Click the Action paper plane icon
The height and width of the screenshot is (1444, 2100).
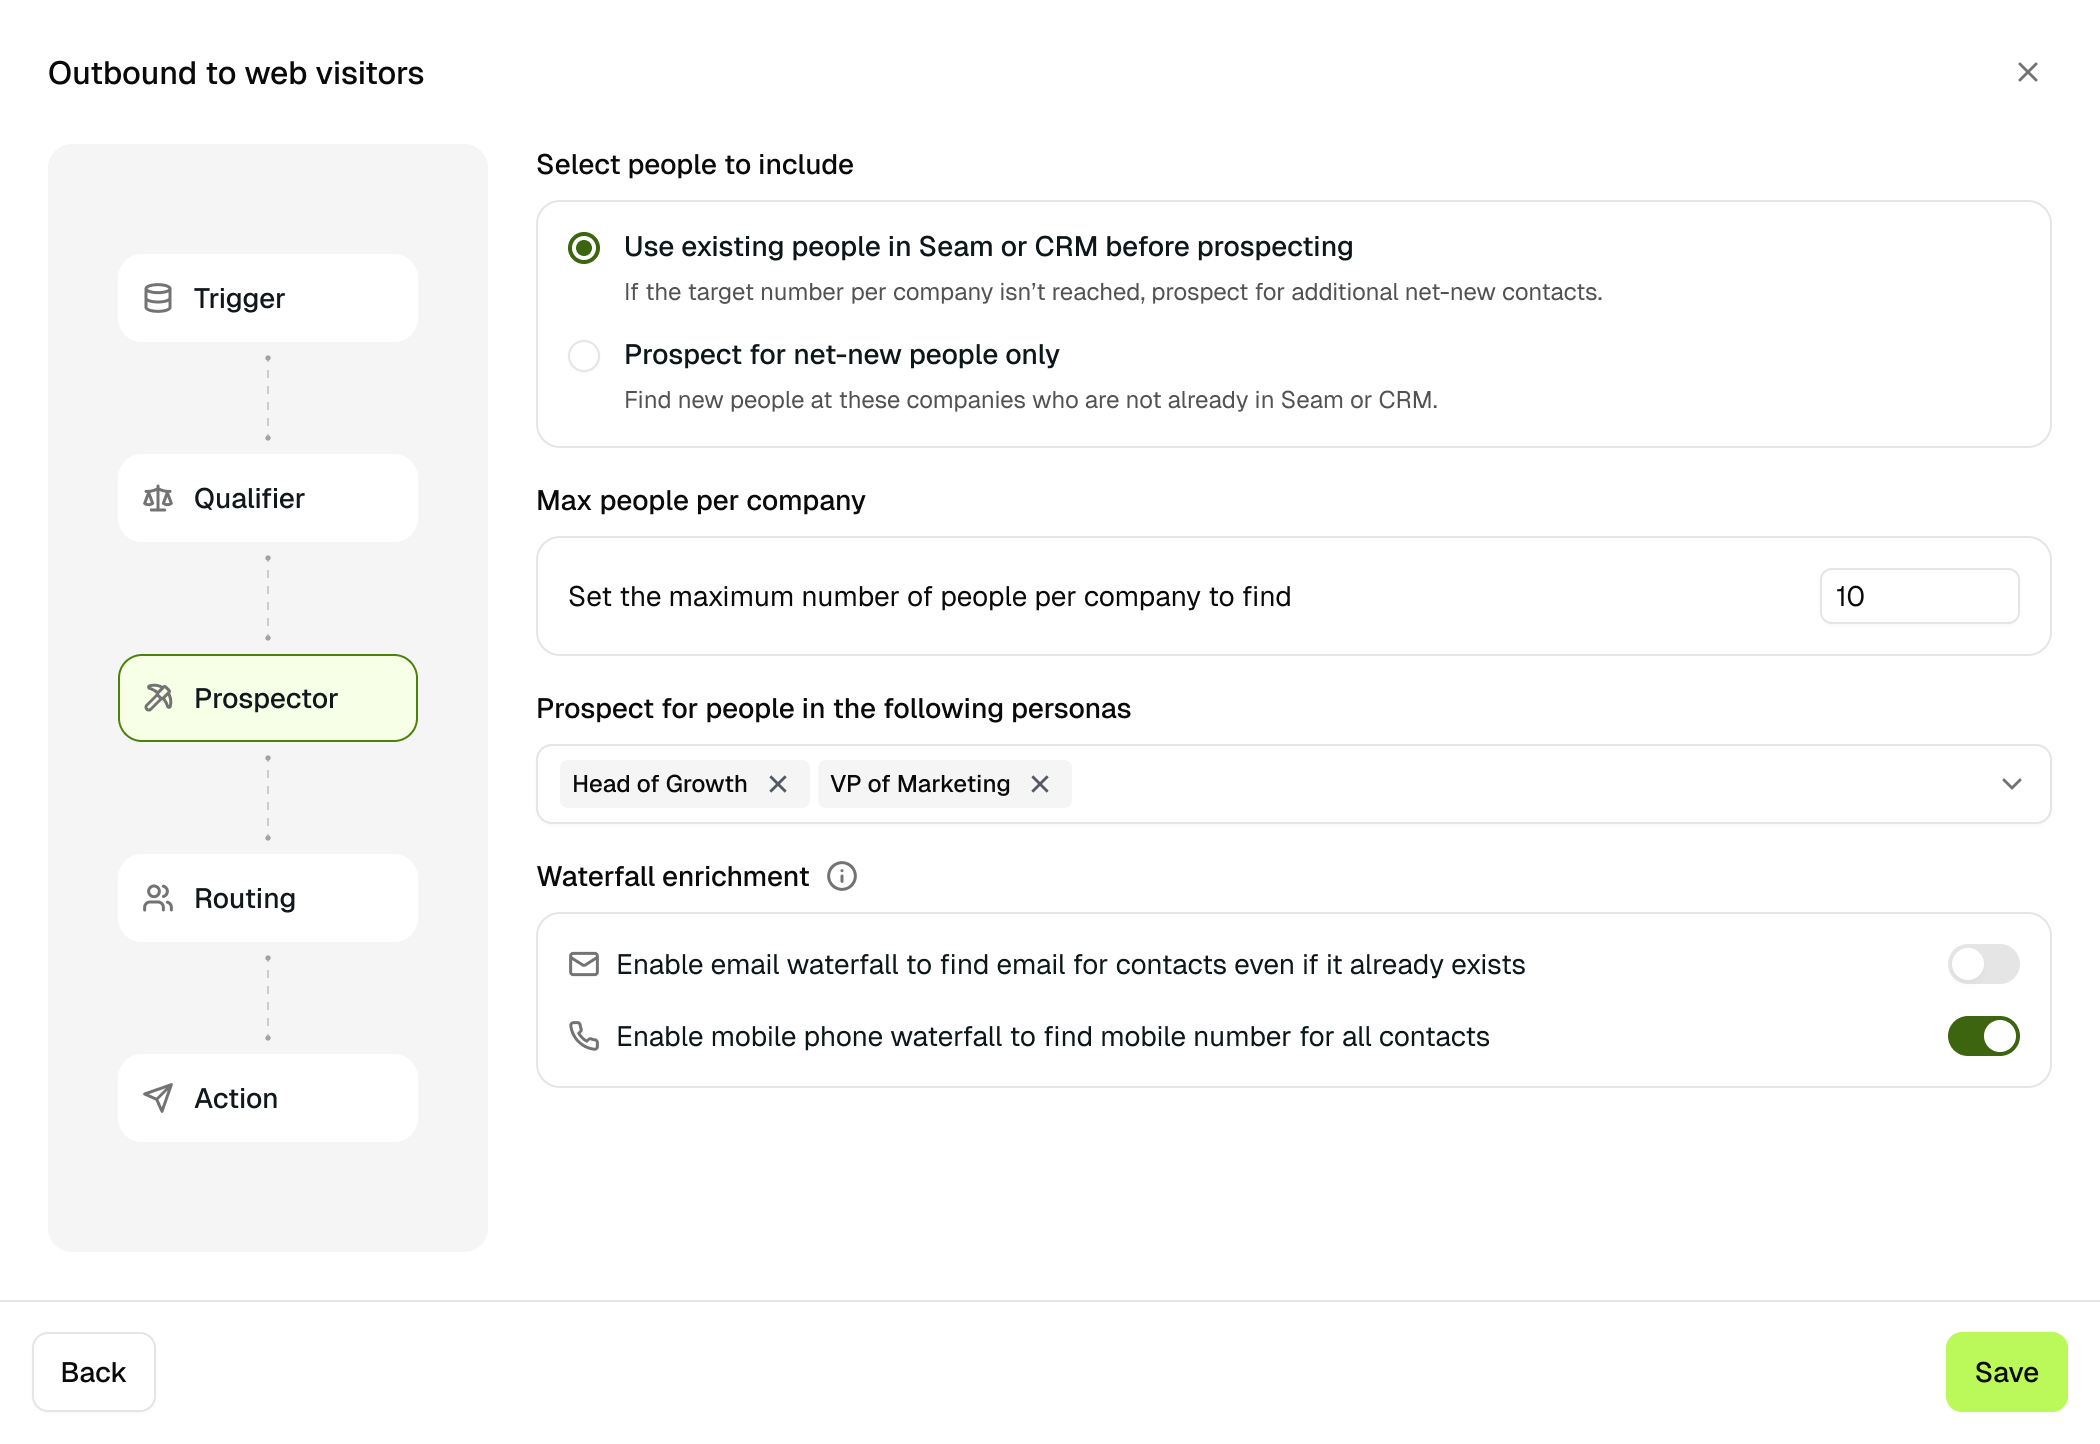(158, 1098)
